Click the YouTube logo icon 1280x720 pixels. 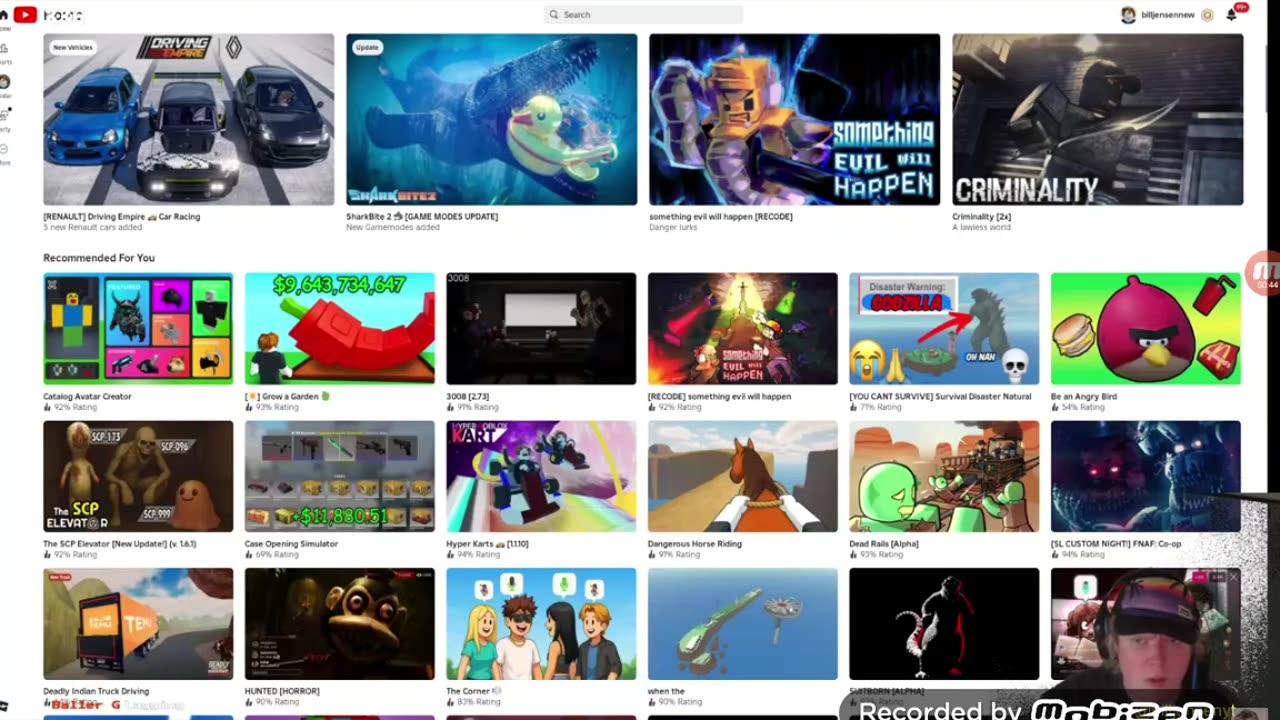(x=25, y=14)
